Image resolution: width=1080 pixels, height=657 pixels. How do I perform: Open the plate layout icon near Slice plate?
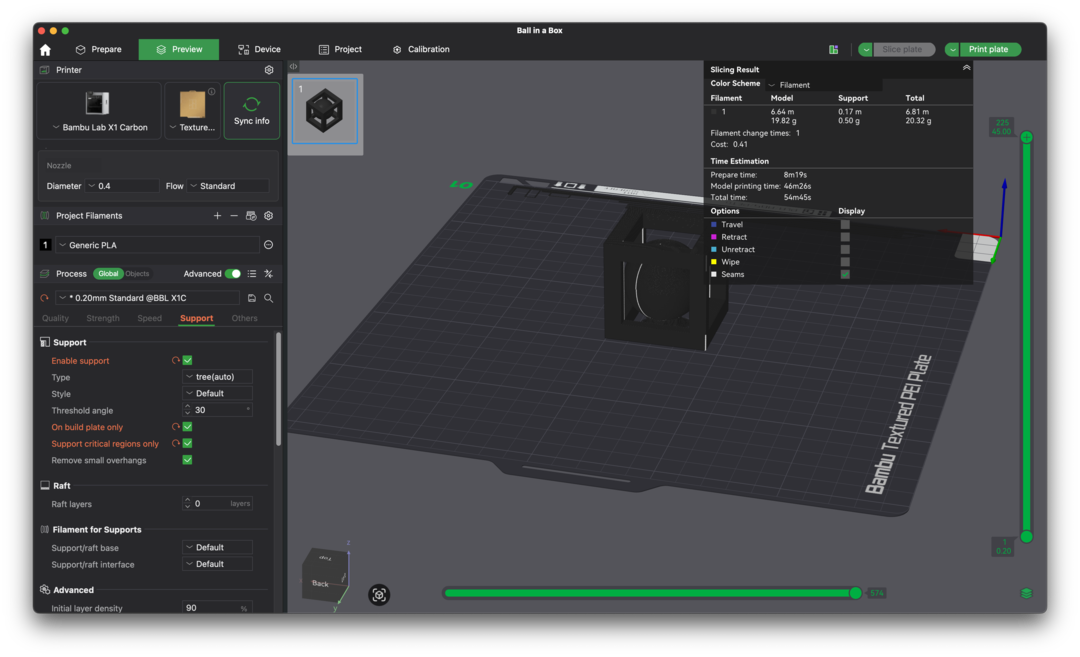click(833, 50)
